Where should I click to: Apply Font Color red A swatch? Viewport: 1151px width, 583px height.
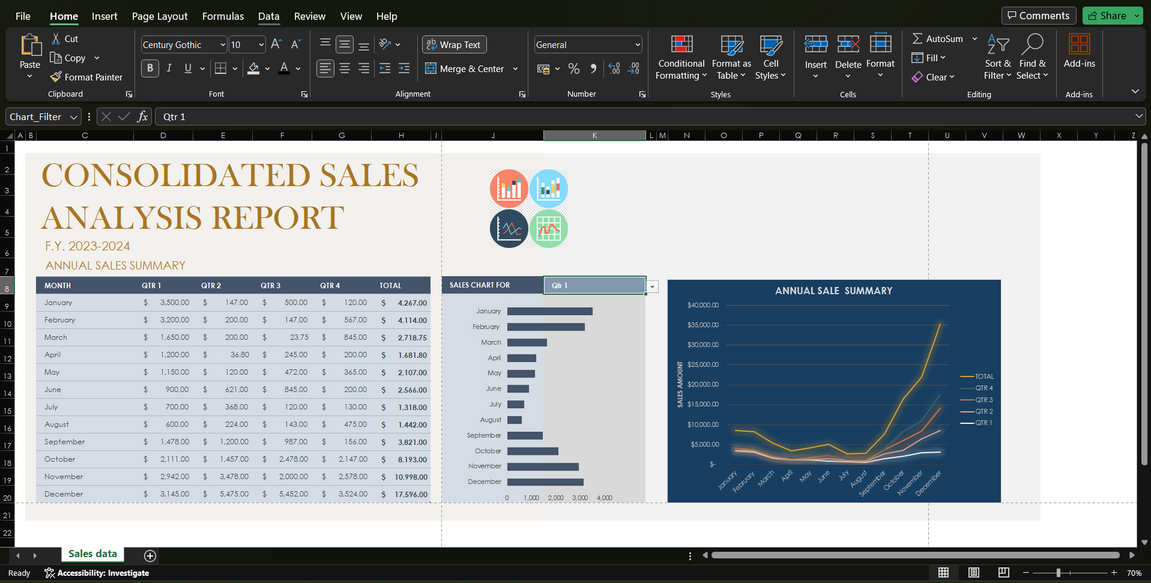click(x=284, y=68)
